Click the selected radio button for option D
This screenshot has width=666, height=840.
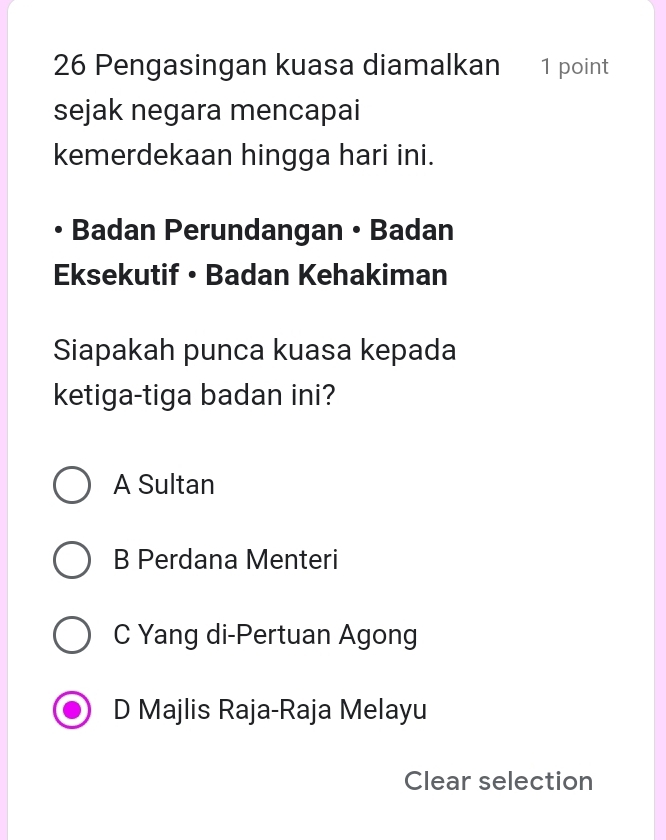[70, 711]
